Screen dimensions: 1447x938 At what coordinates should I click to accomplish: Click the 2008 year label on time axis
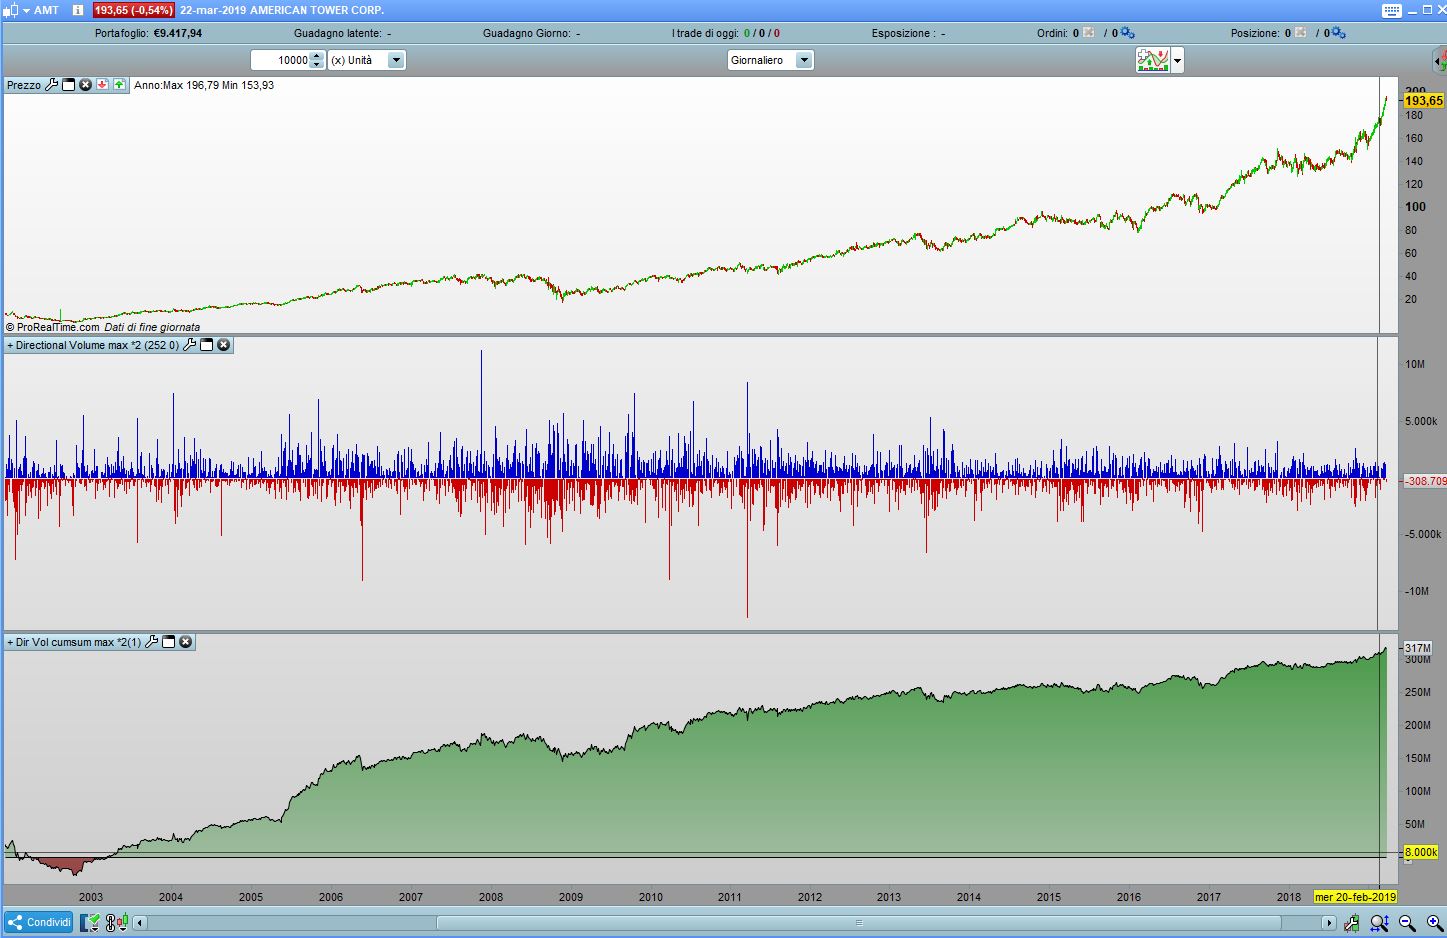point(491,897)
